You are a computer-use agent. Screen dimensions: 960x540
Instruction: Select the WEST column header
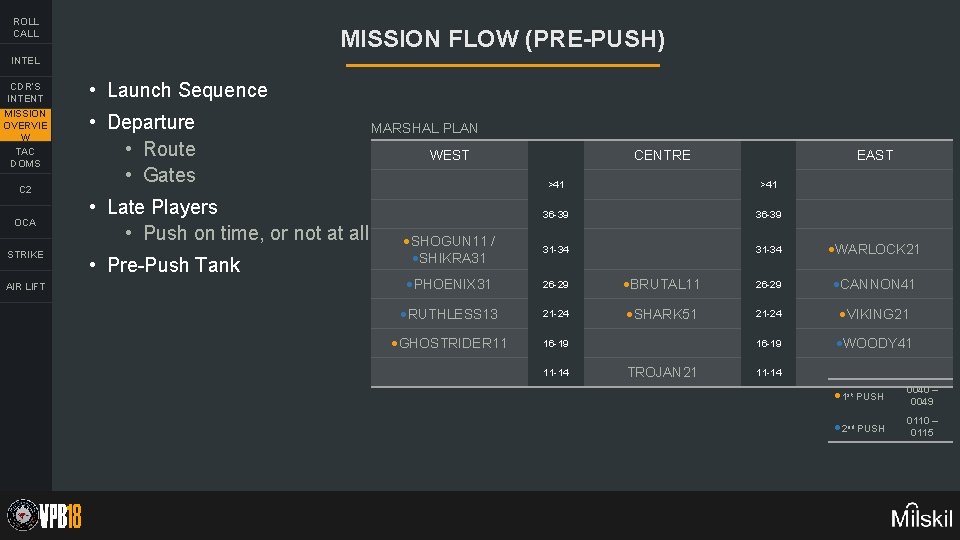(x=449, y=155)
